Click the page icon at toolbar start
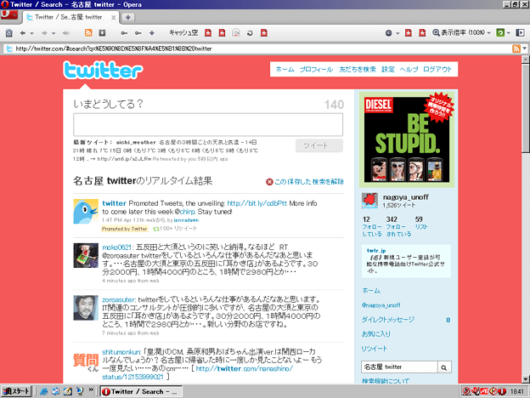530x398 pixels. tap(9, 33)
